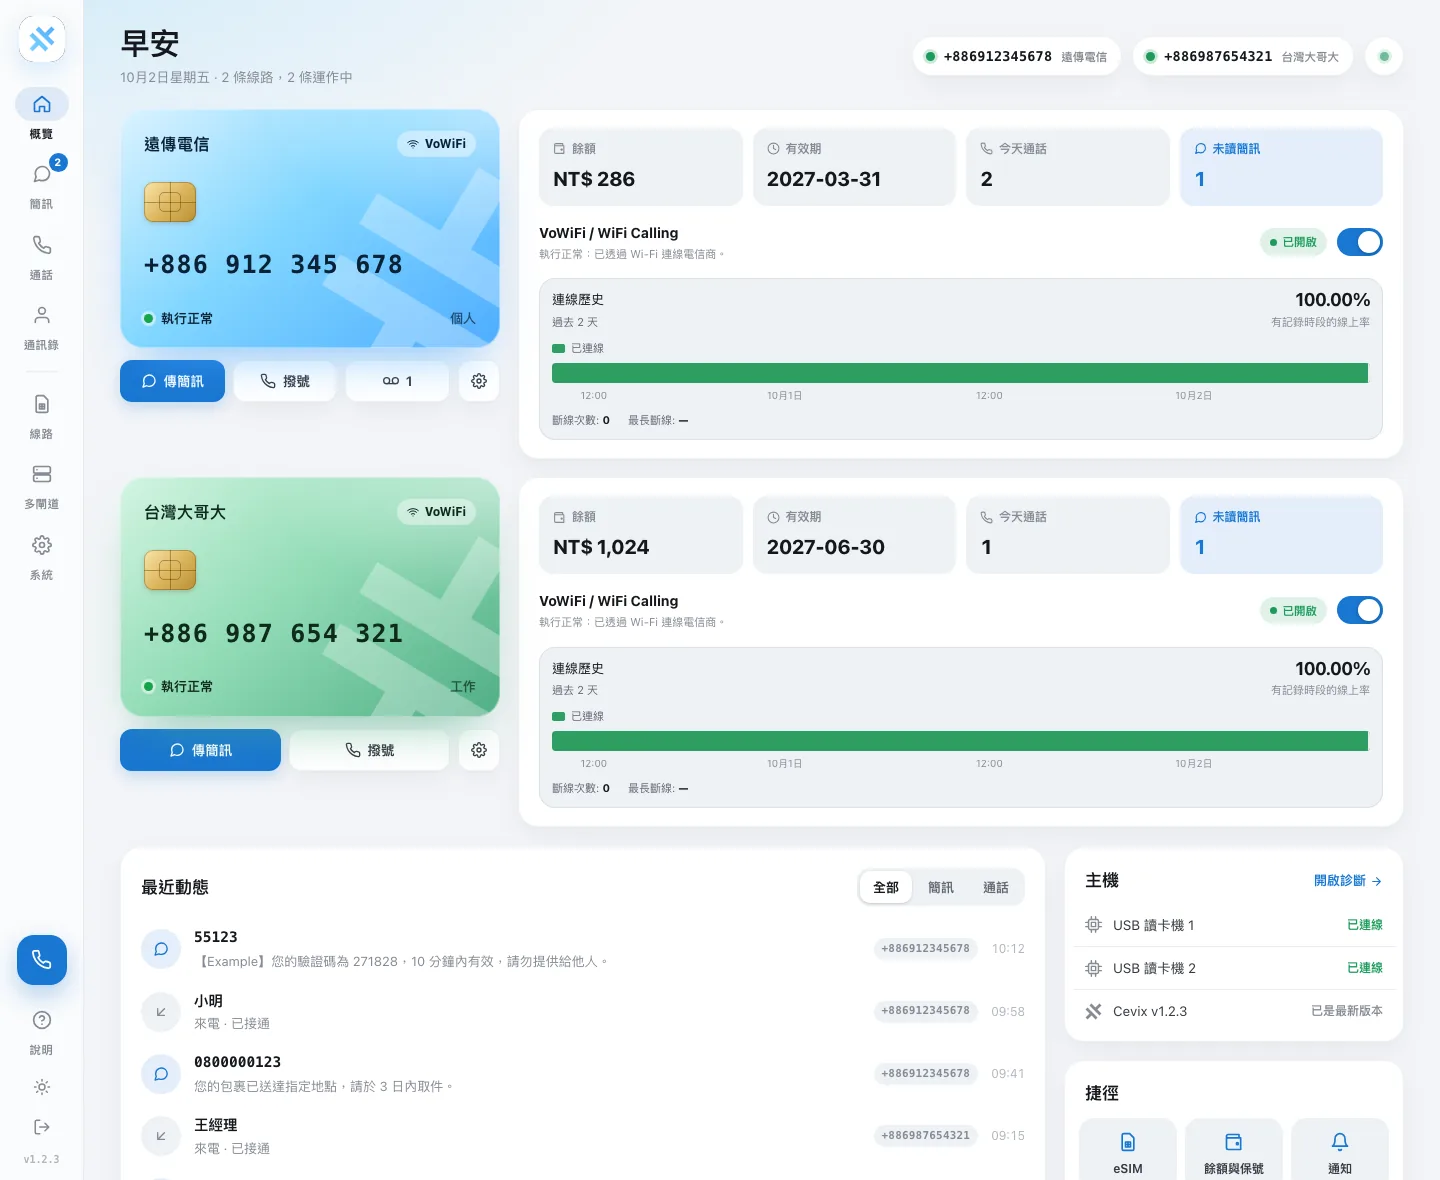Go to 通話 calls in sidebar
1440x1180 pixels.
(x=41, y=256)
